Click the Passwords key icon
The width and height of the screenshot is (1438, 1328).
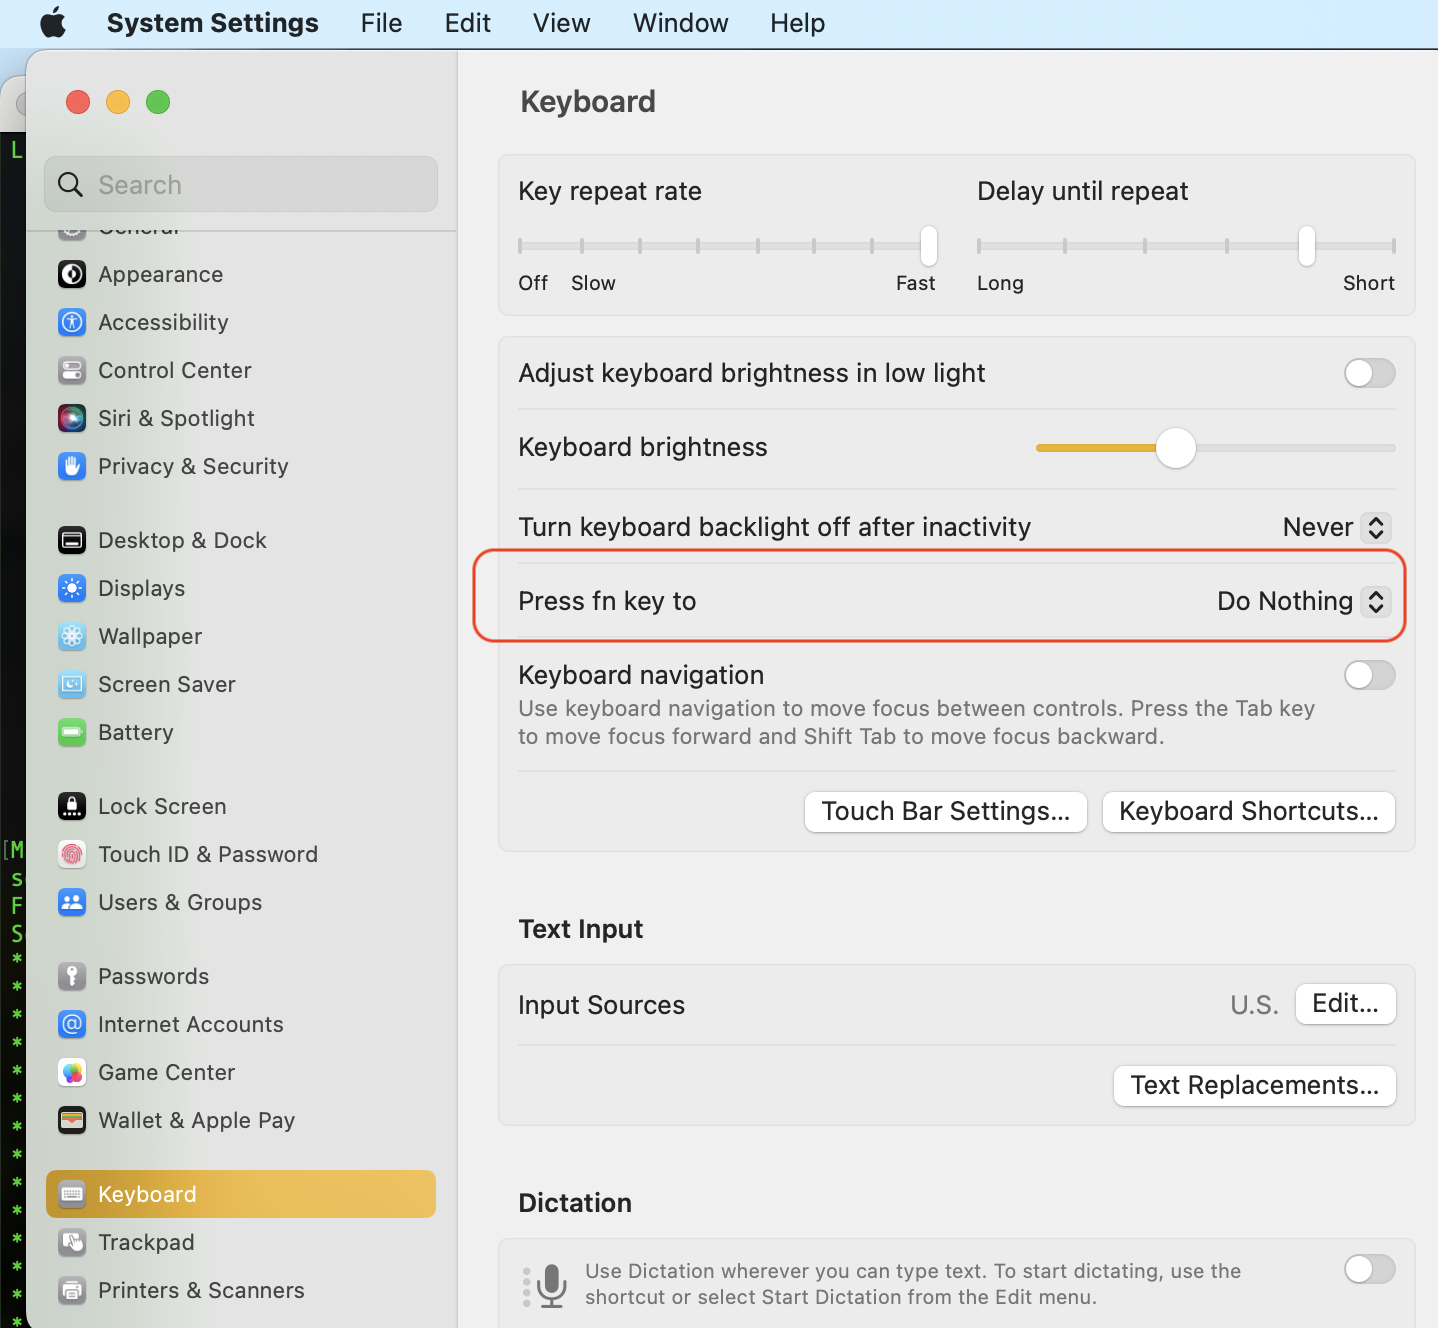[72, 976]
